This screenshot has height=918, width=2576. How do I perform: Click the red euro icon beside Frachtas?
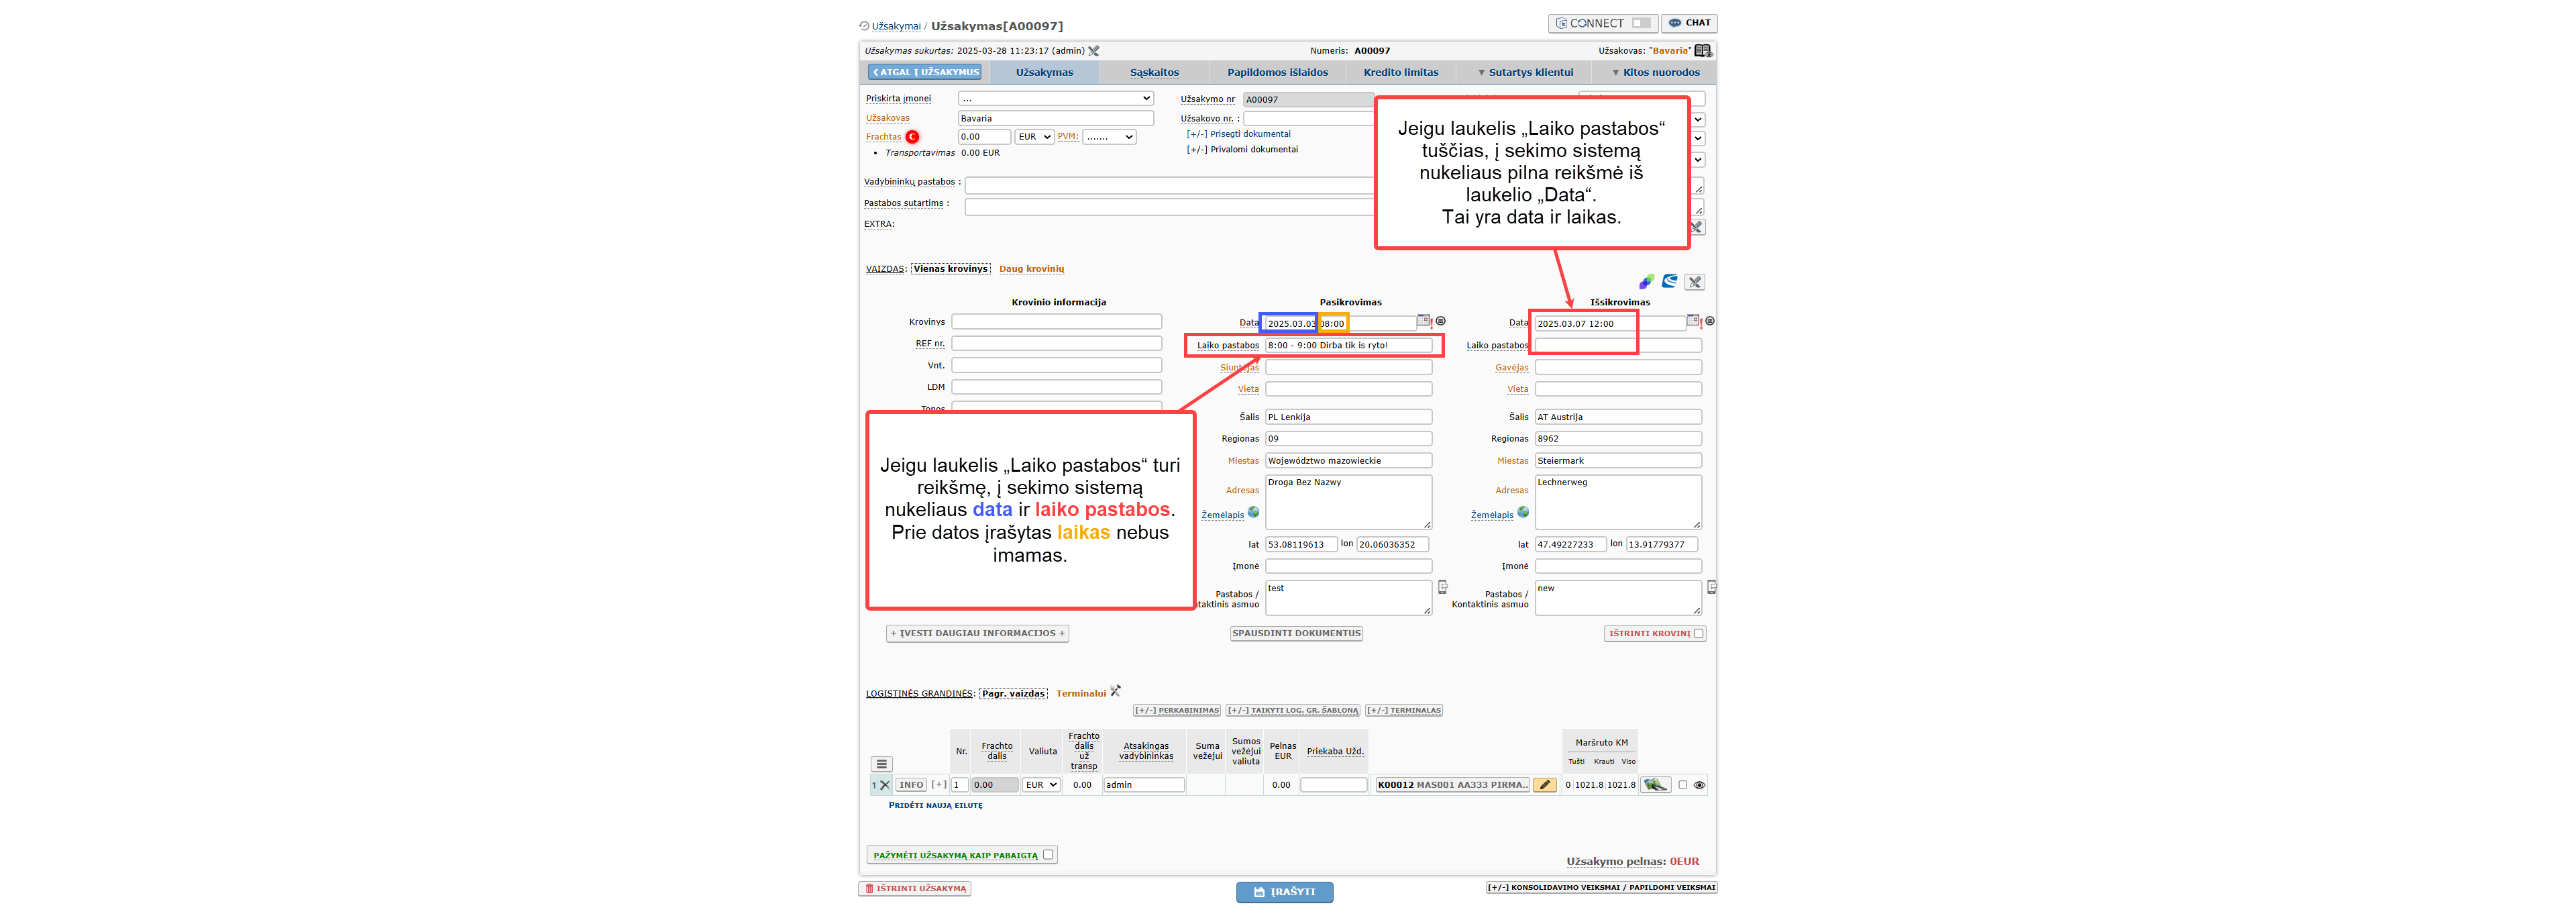(x=912, y=137)
